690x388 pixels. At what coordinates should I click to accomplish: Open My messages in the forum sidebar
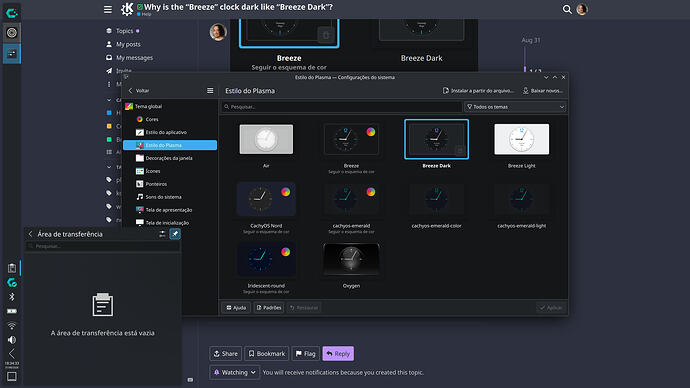tap(134, 58)
